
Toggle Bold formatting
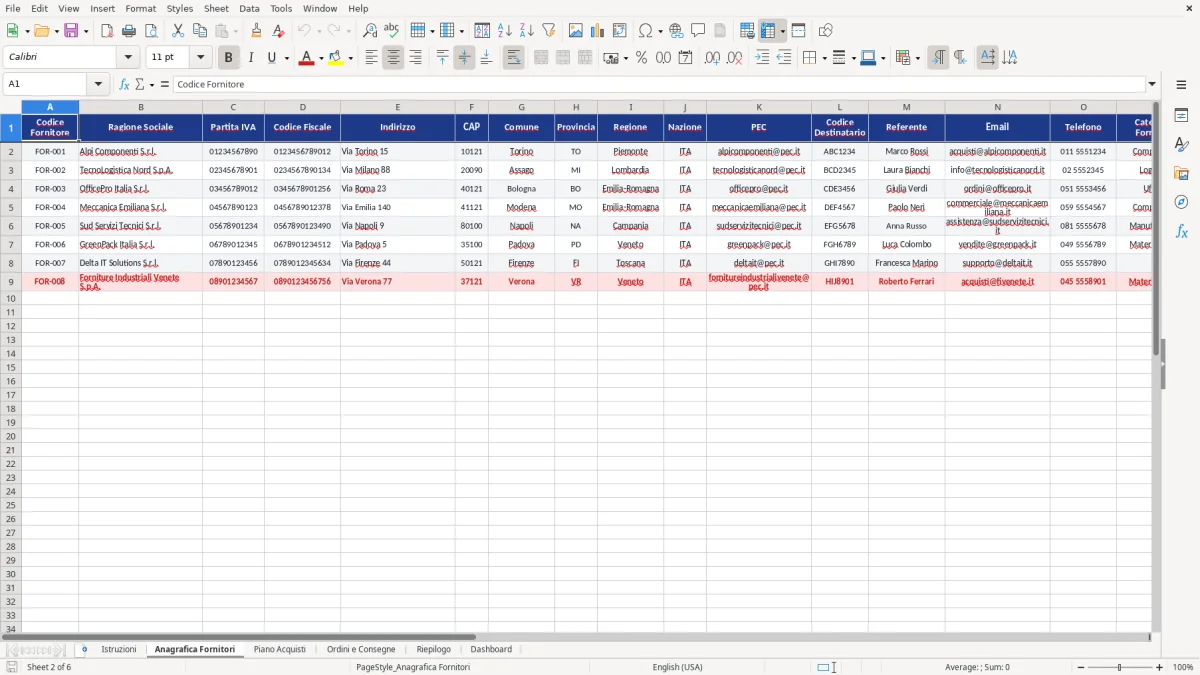(229, 58)
